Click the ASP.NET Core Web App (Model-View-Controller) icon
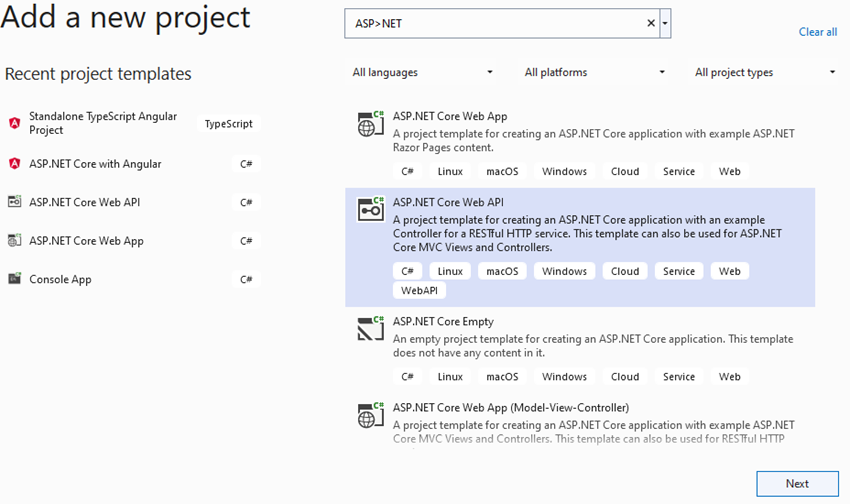This screenshot has width=850, height=504. coord(371,416)
